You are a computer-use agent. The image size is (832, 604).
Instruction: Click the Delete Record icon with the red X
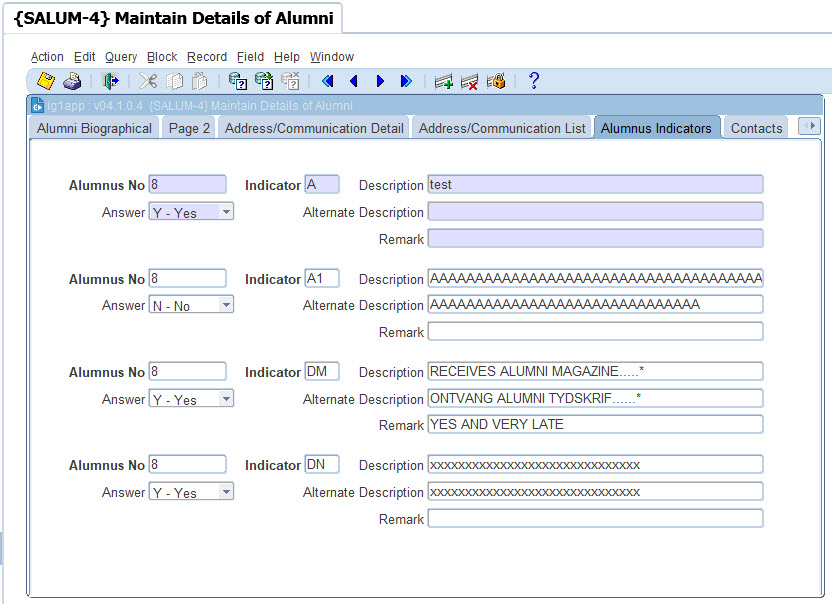click(x=469, y=81)
